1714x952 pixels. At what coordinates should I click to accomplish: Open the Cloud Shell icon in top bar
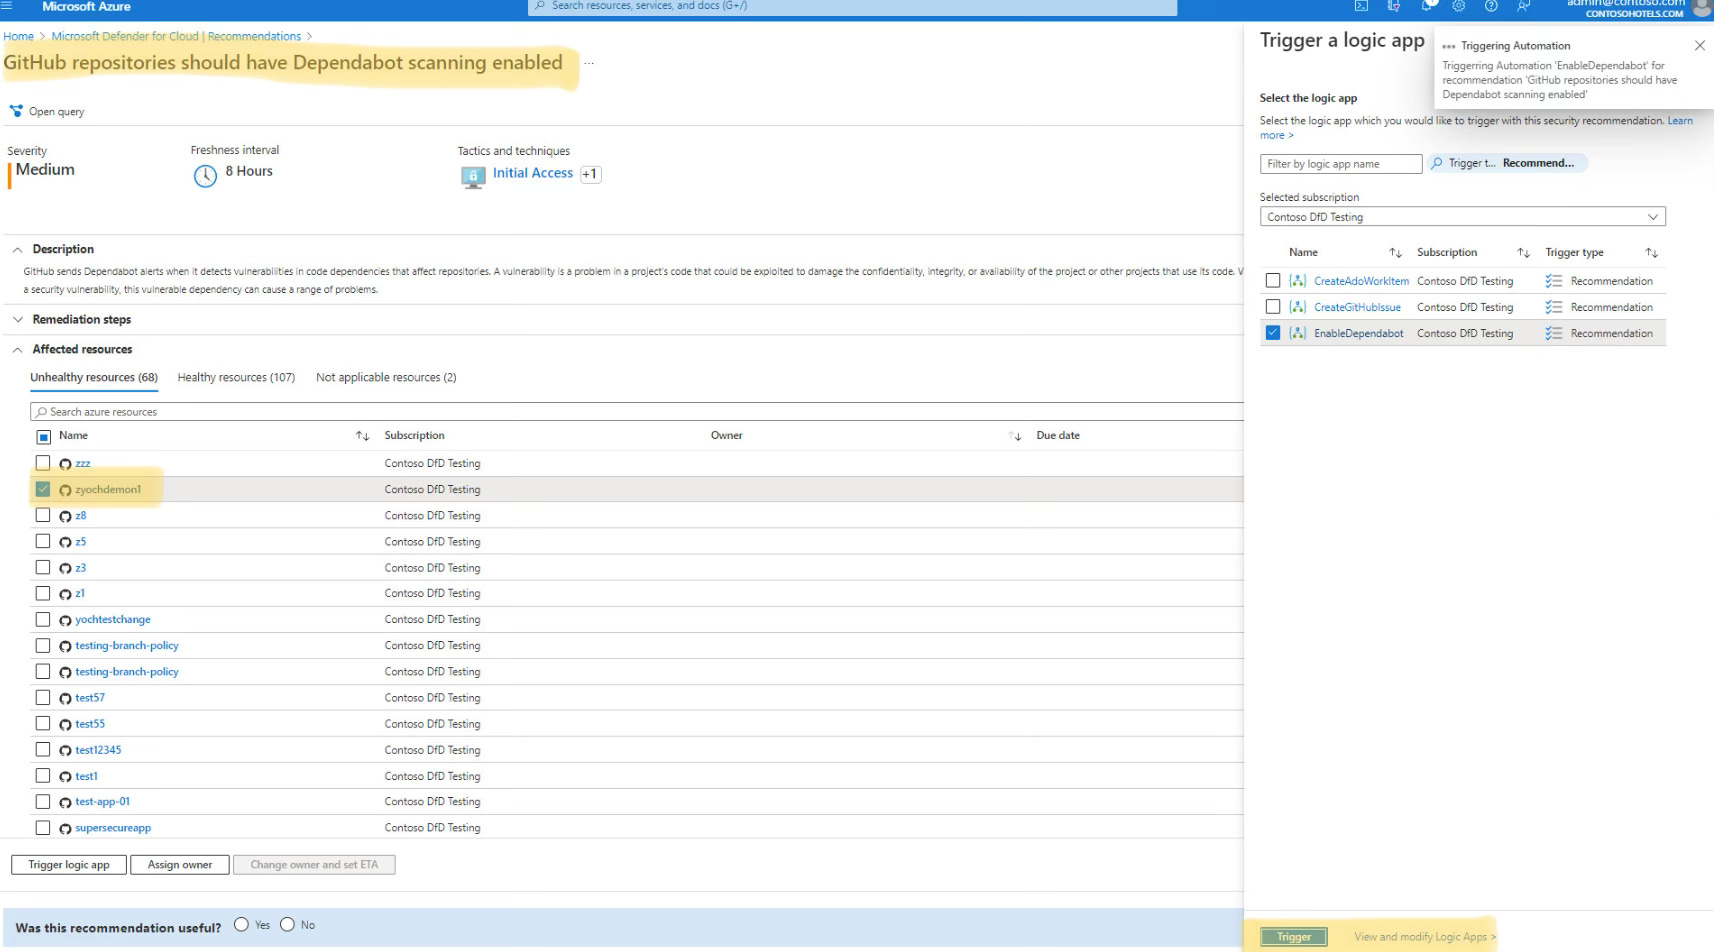pyautogui.click(x=1361, y=6)
